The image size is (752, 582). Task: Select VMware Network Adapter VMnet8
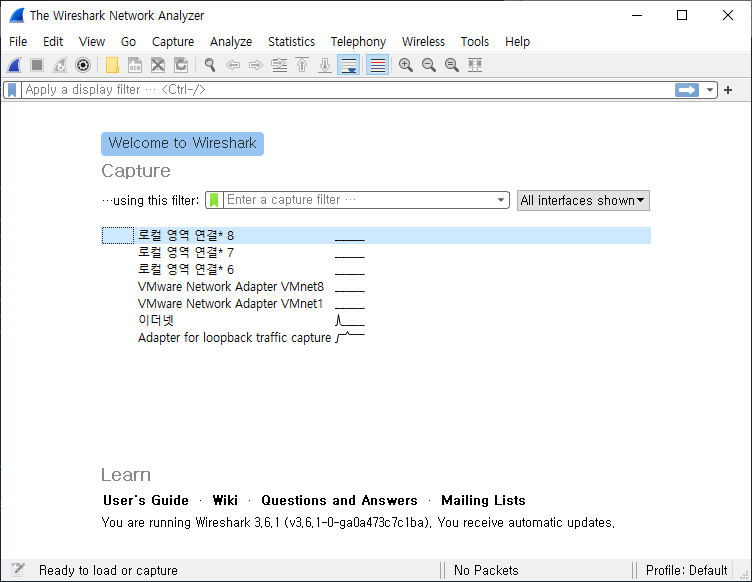[376, 287]
